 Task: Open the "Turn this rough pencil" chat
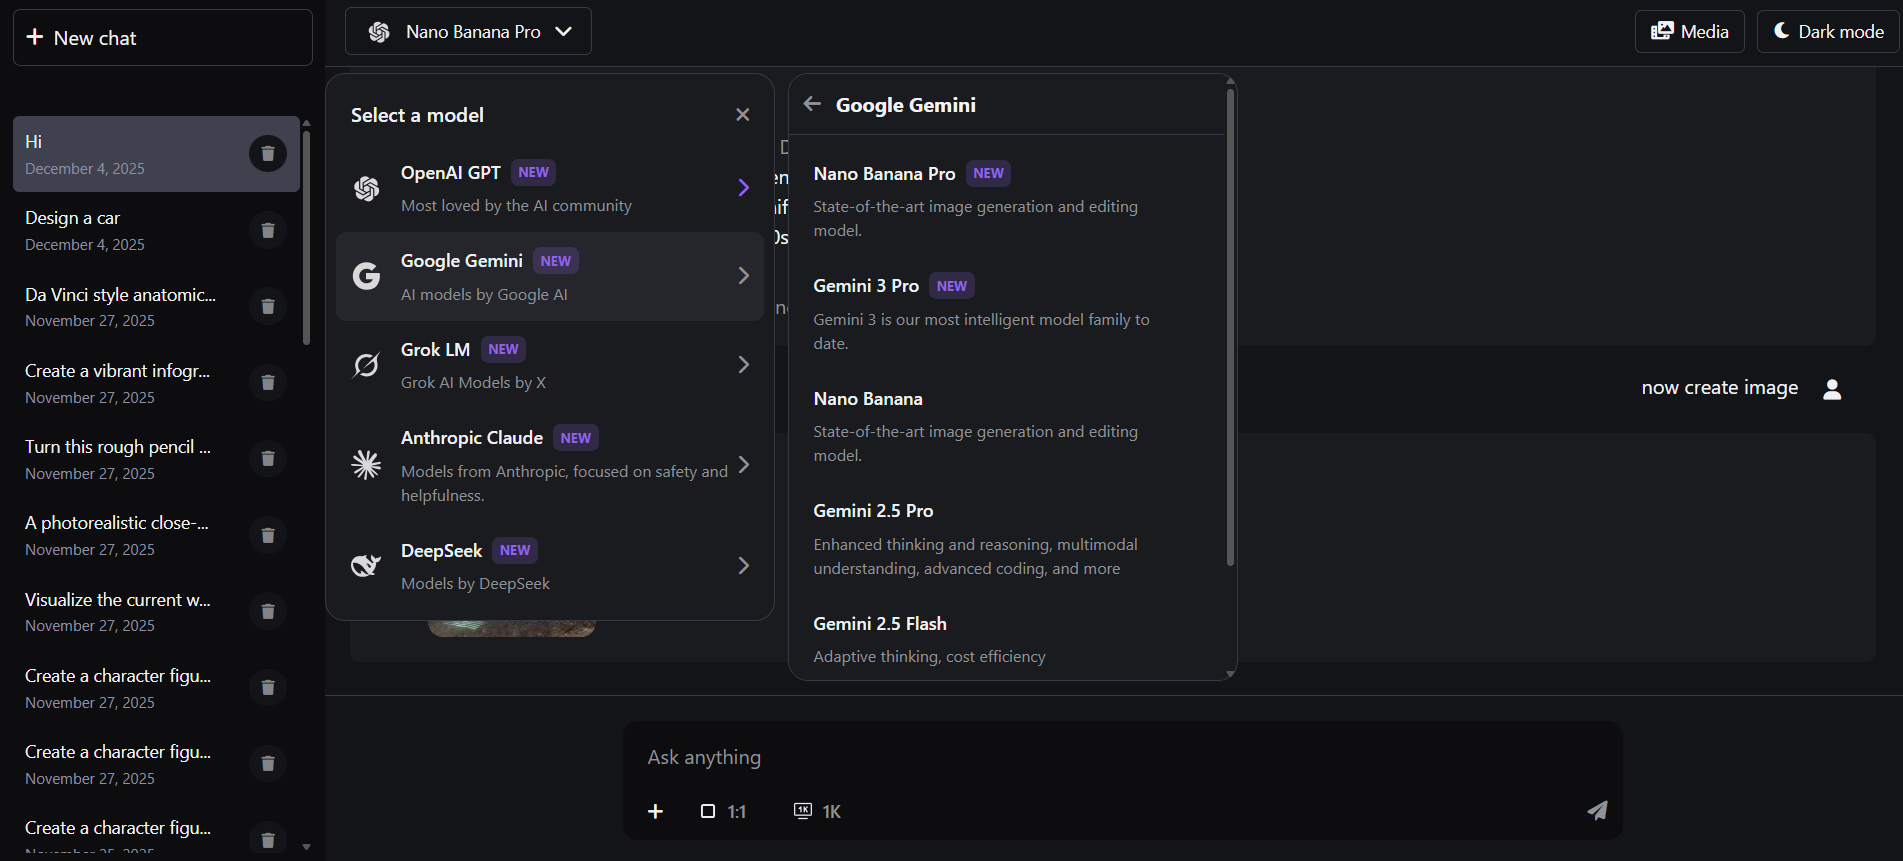[156, 459]
